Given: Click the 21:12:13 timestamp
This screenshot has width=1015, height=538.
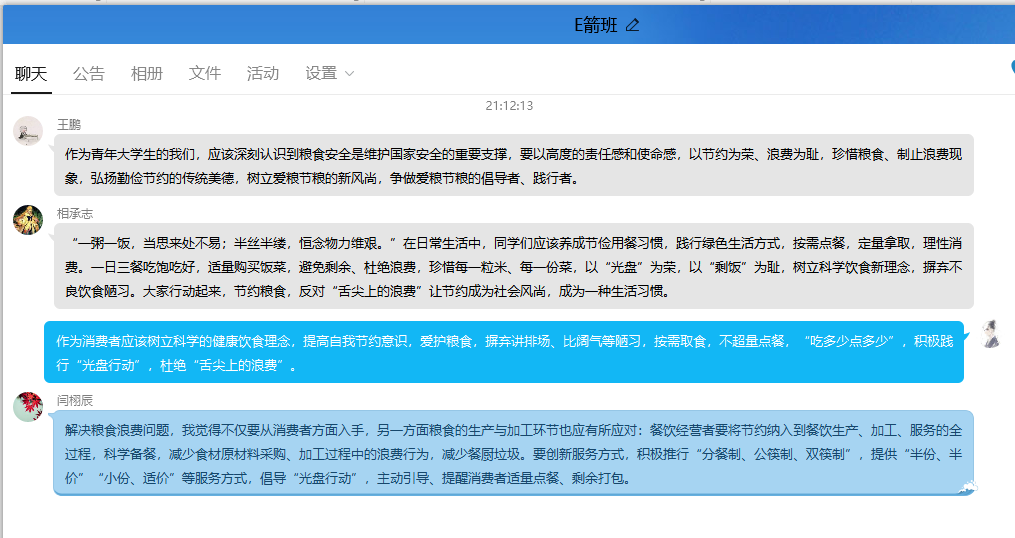Looking at the screenshot, I should coord(509,105).
